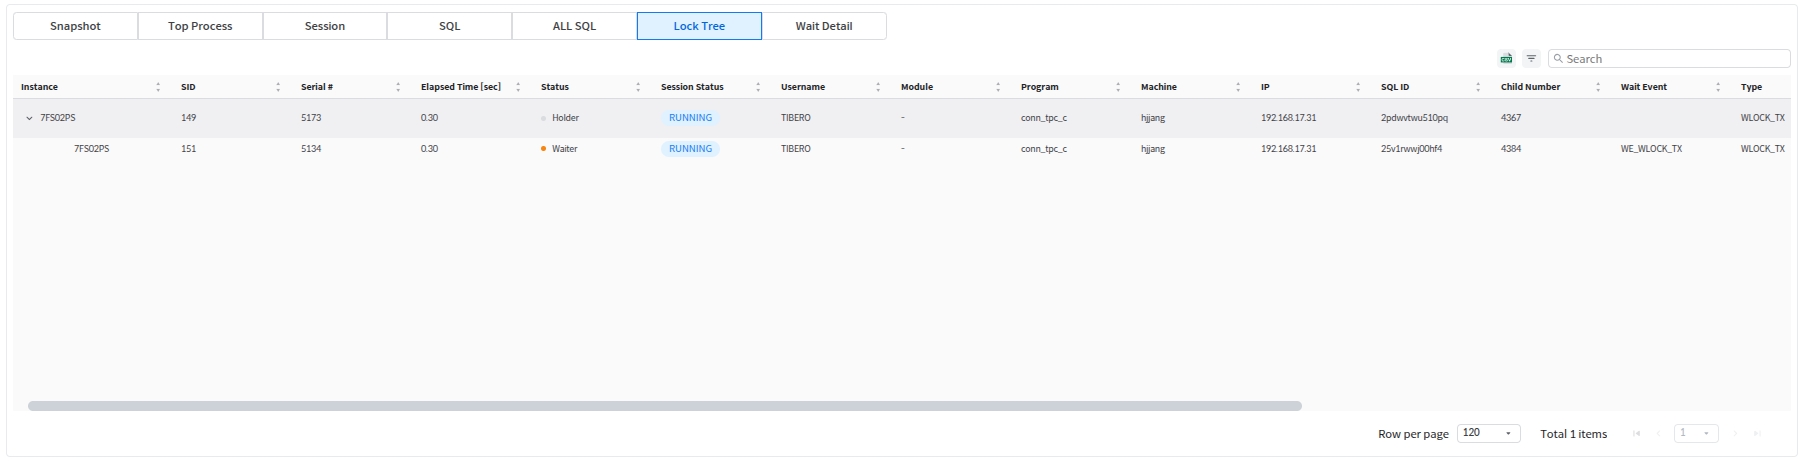This screenshot has height=462, width=1810.
Task: Go to the first page arrow
Action: 1636,433
